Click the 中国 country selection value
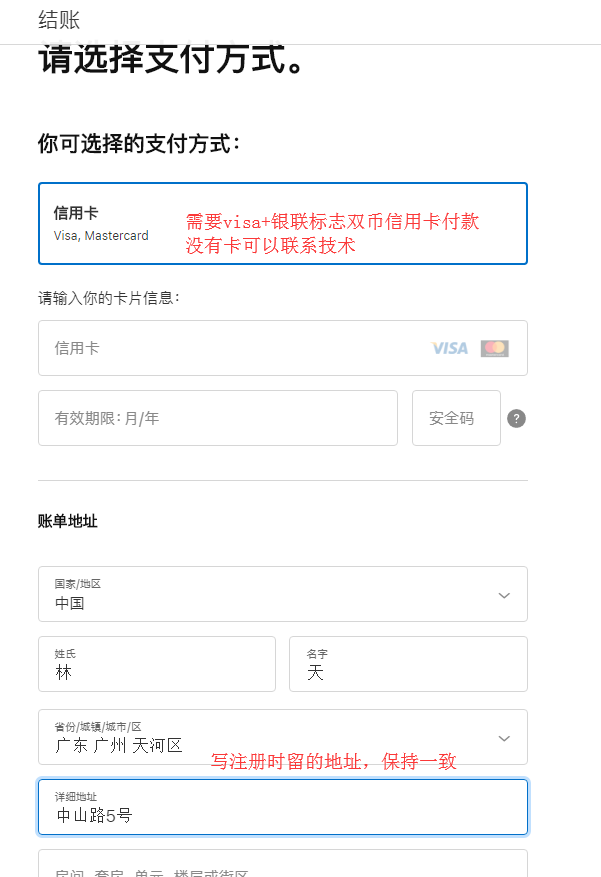Viewport: 601px width, 877px height. tap(70, 603)
